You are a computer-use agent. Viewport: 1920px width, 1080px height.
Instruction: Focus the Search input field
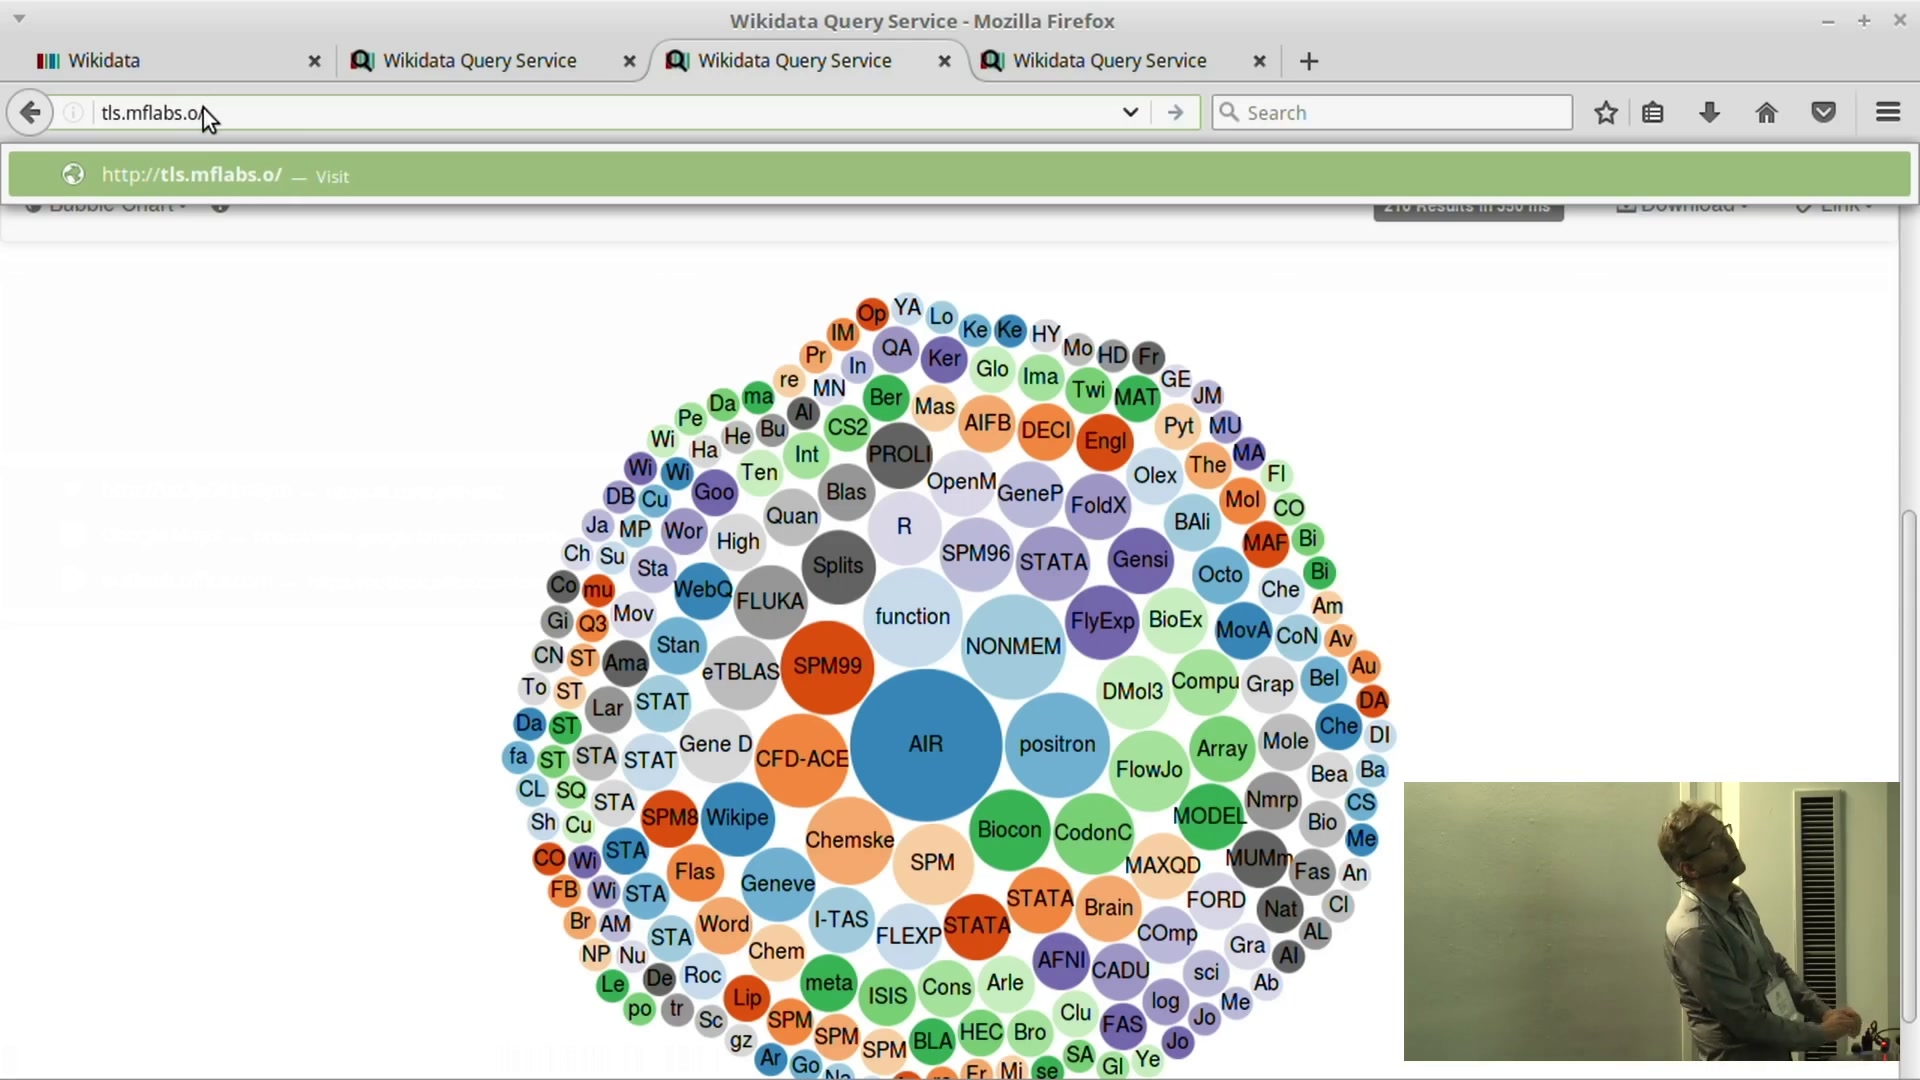pos(1392,112)
